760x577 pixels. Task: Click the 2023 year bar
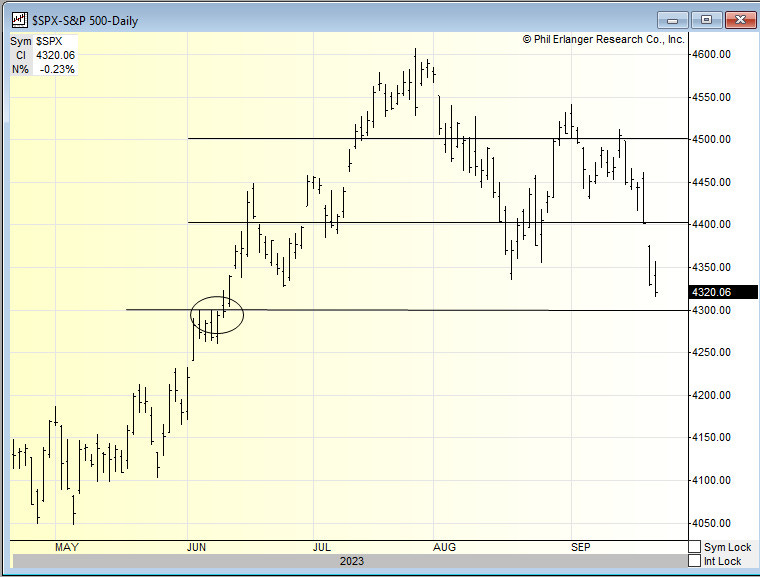click(x=350, y=561)
